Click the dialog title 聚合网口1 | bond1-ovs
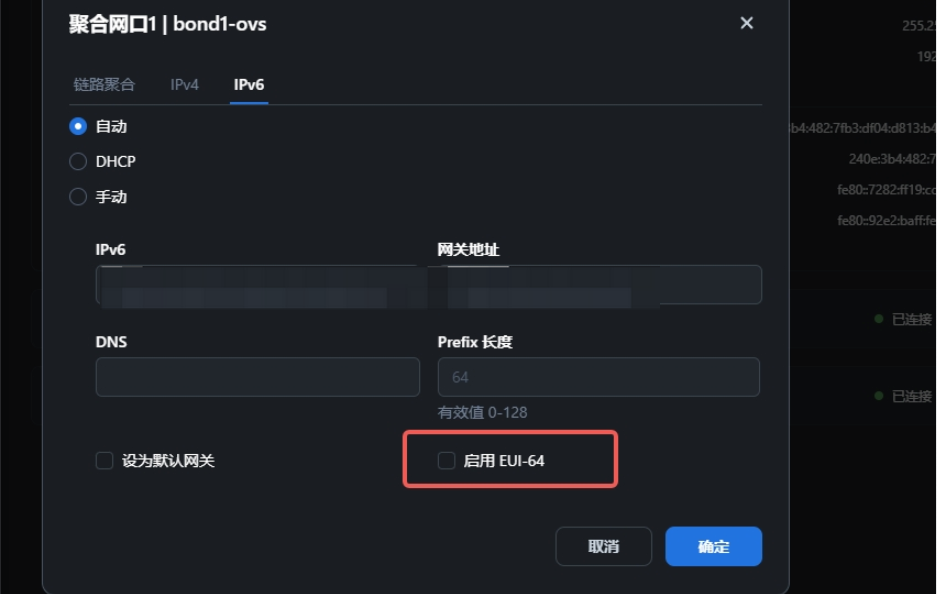This screenshot has width=937, height=594. click(168, 24)
